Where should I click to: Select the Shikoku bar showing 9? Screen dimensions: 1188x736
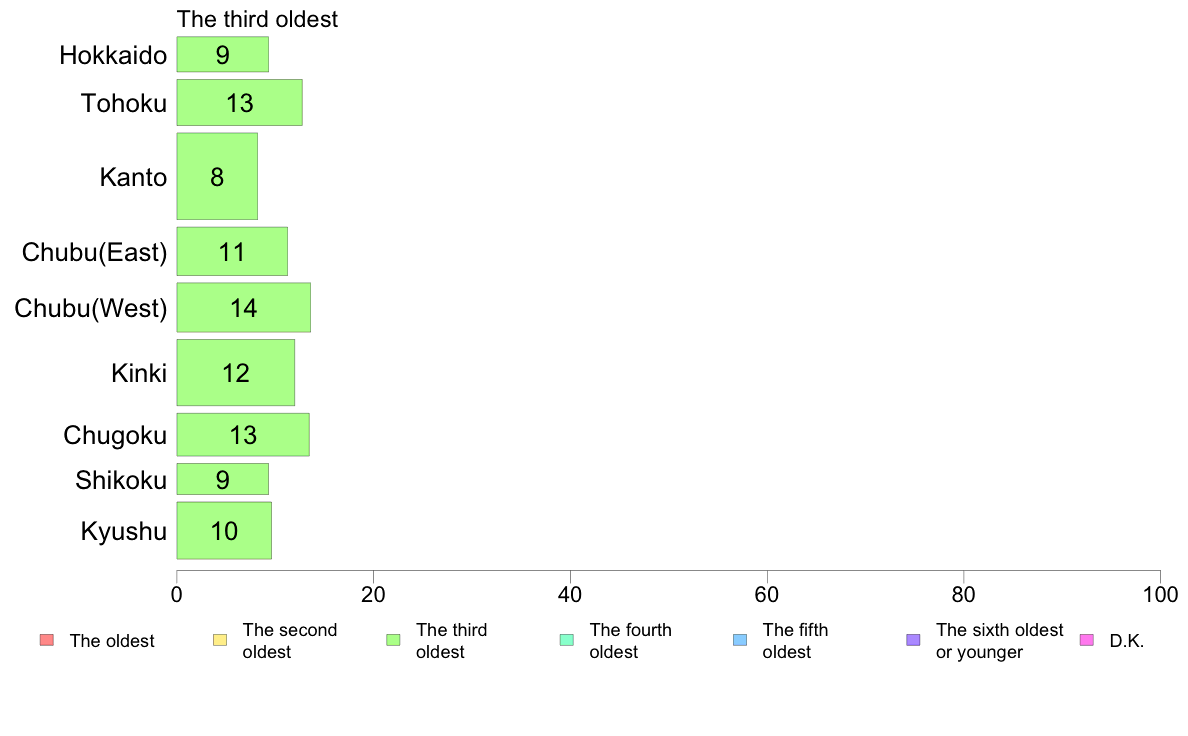(223, 480)
